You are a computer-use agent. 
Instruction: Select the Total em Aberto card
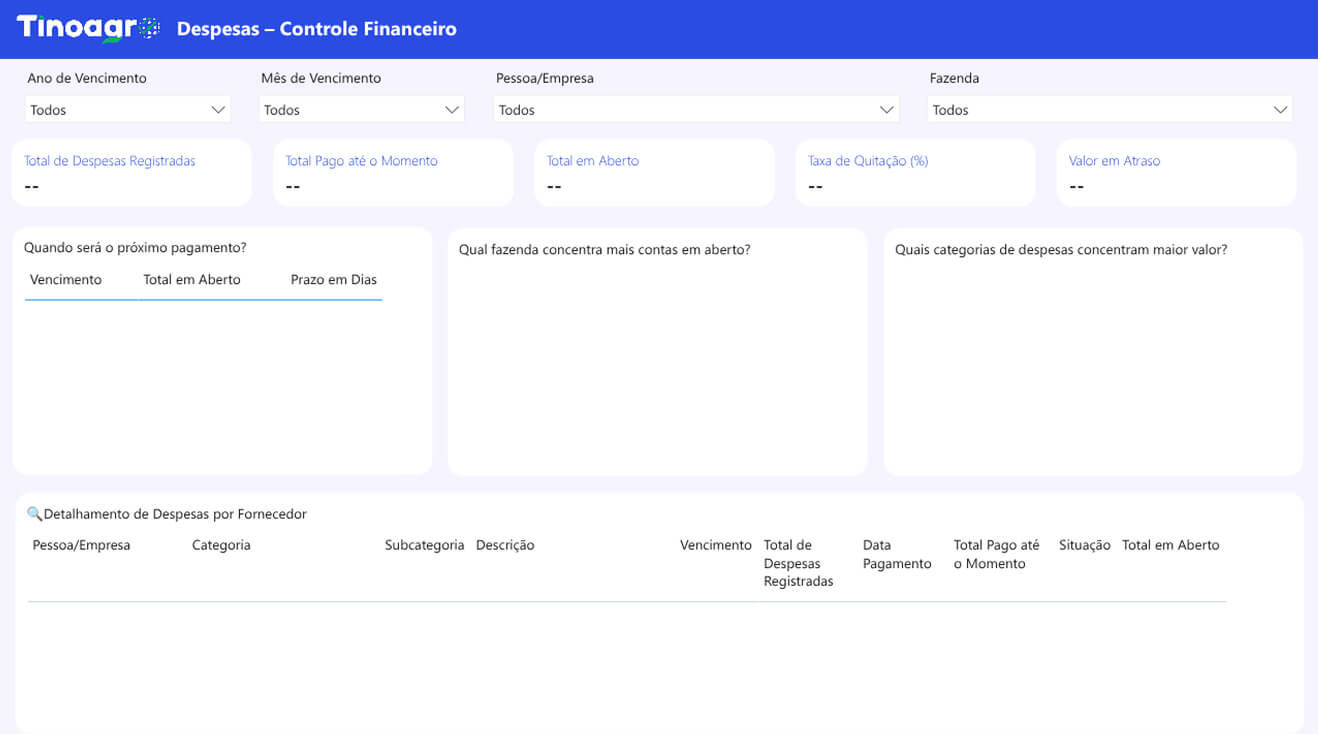click(654, 173)
